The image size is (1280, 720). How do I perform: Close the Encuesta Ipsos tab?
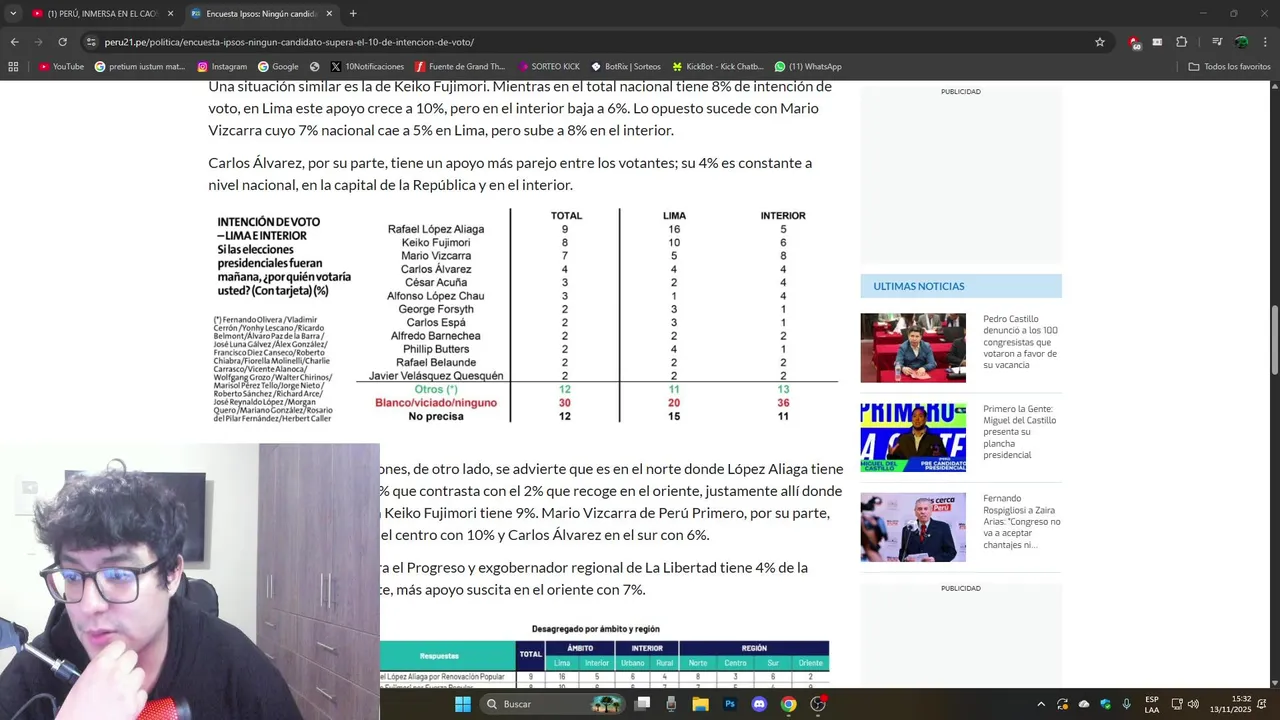329,14
